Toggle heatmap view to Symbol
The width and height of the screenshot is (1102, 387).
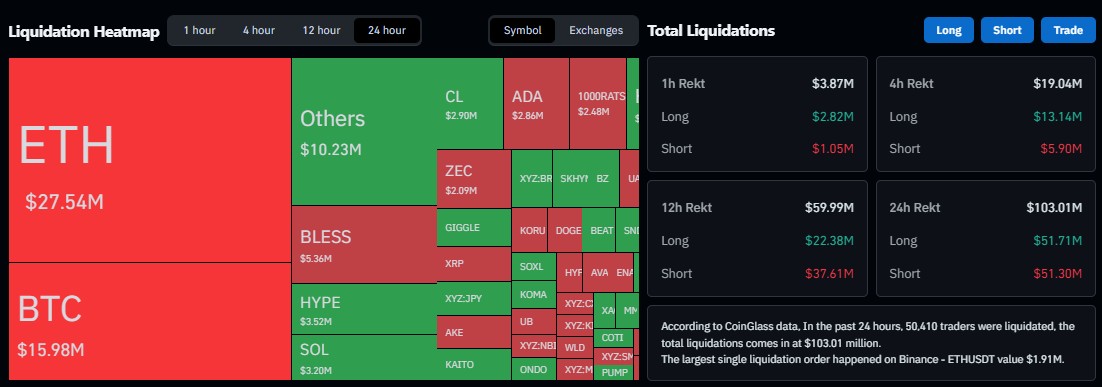[x=523, y=30]
